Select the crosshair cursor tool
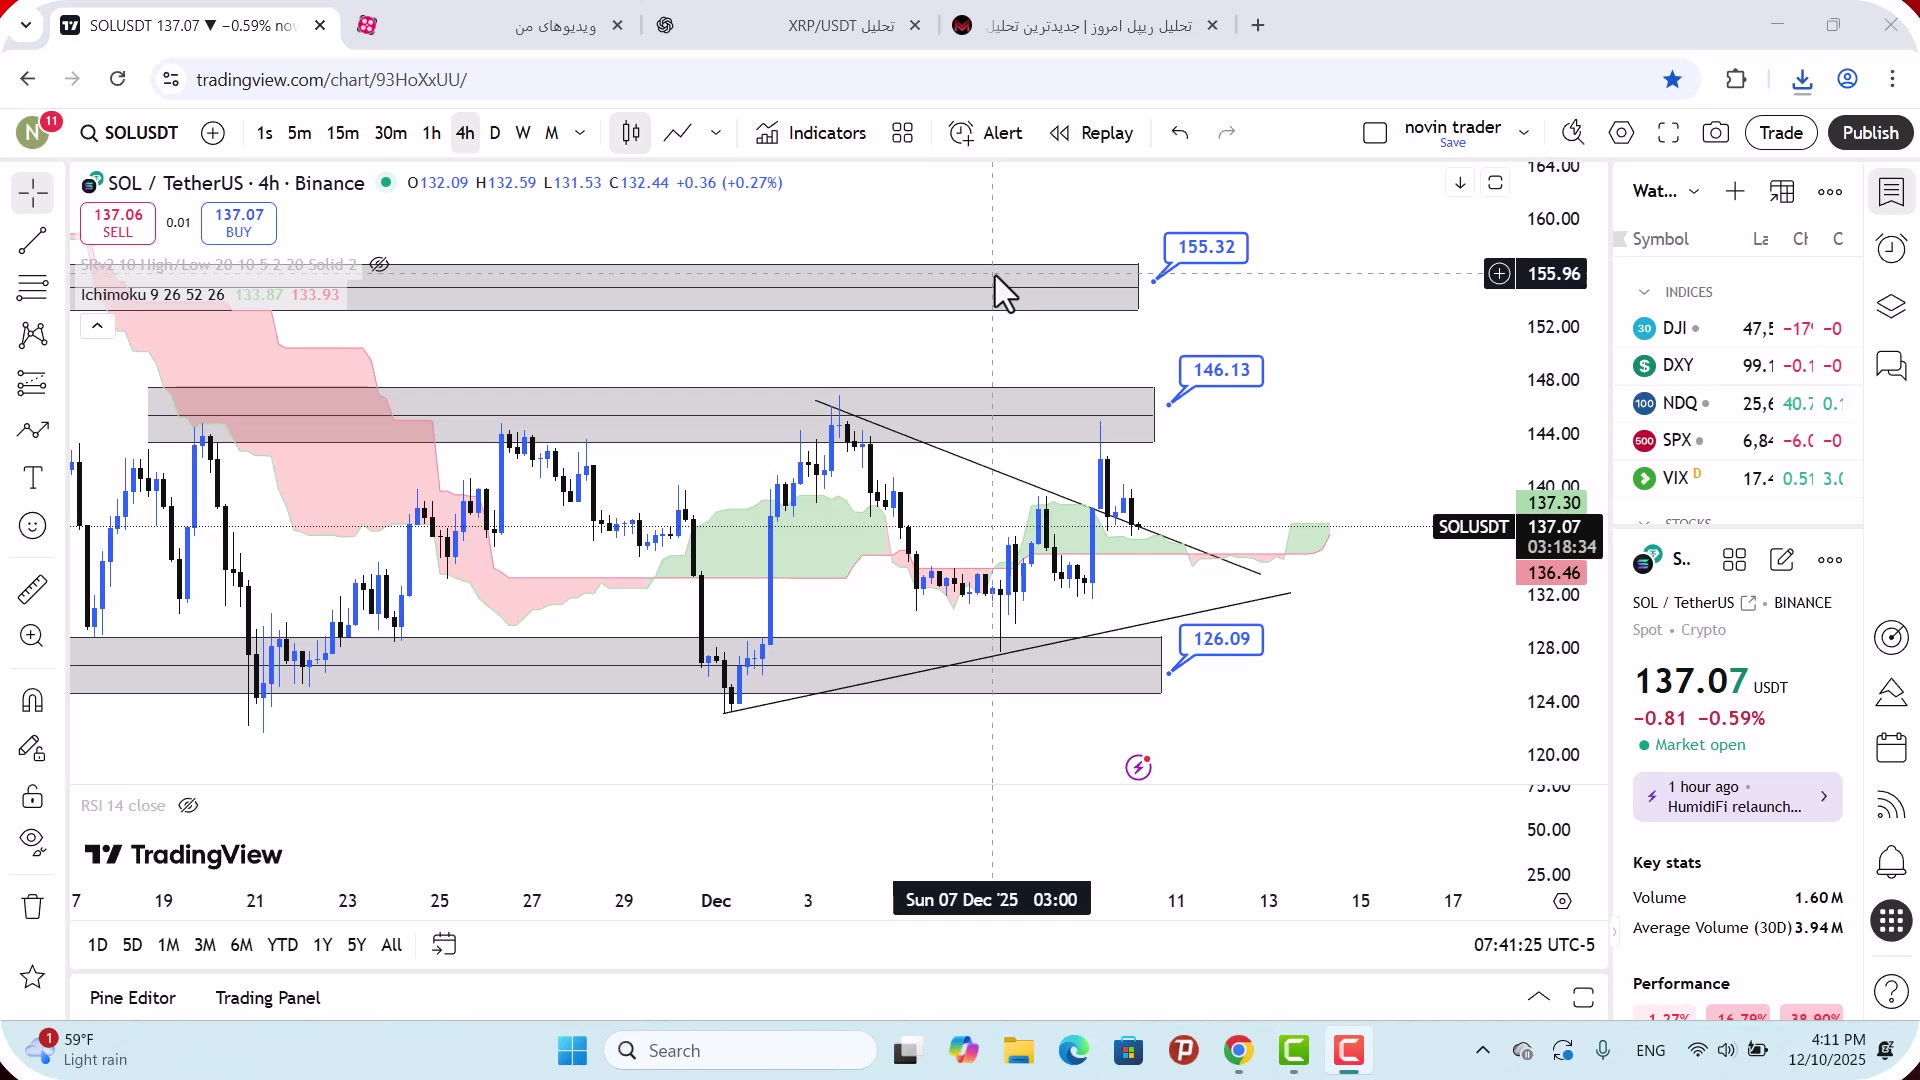 [x=33, y=192]
